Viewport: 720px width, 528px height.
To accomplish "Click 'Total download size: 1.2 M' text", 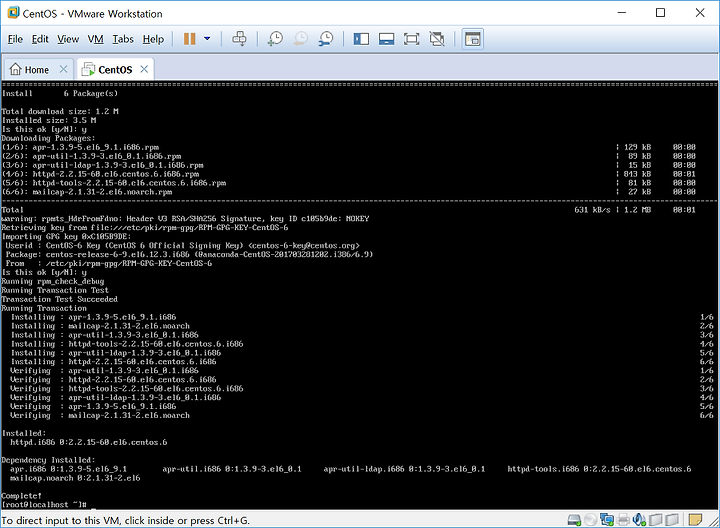I will (60, 111).
